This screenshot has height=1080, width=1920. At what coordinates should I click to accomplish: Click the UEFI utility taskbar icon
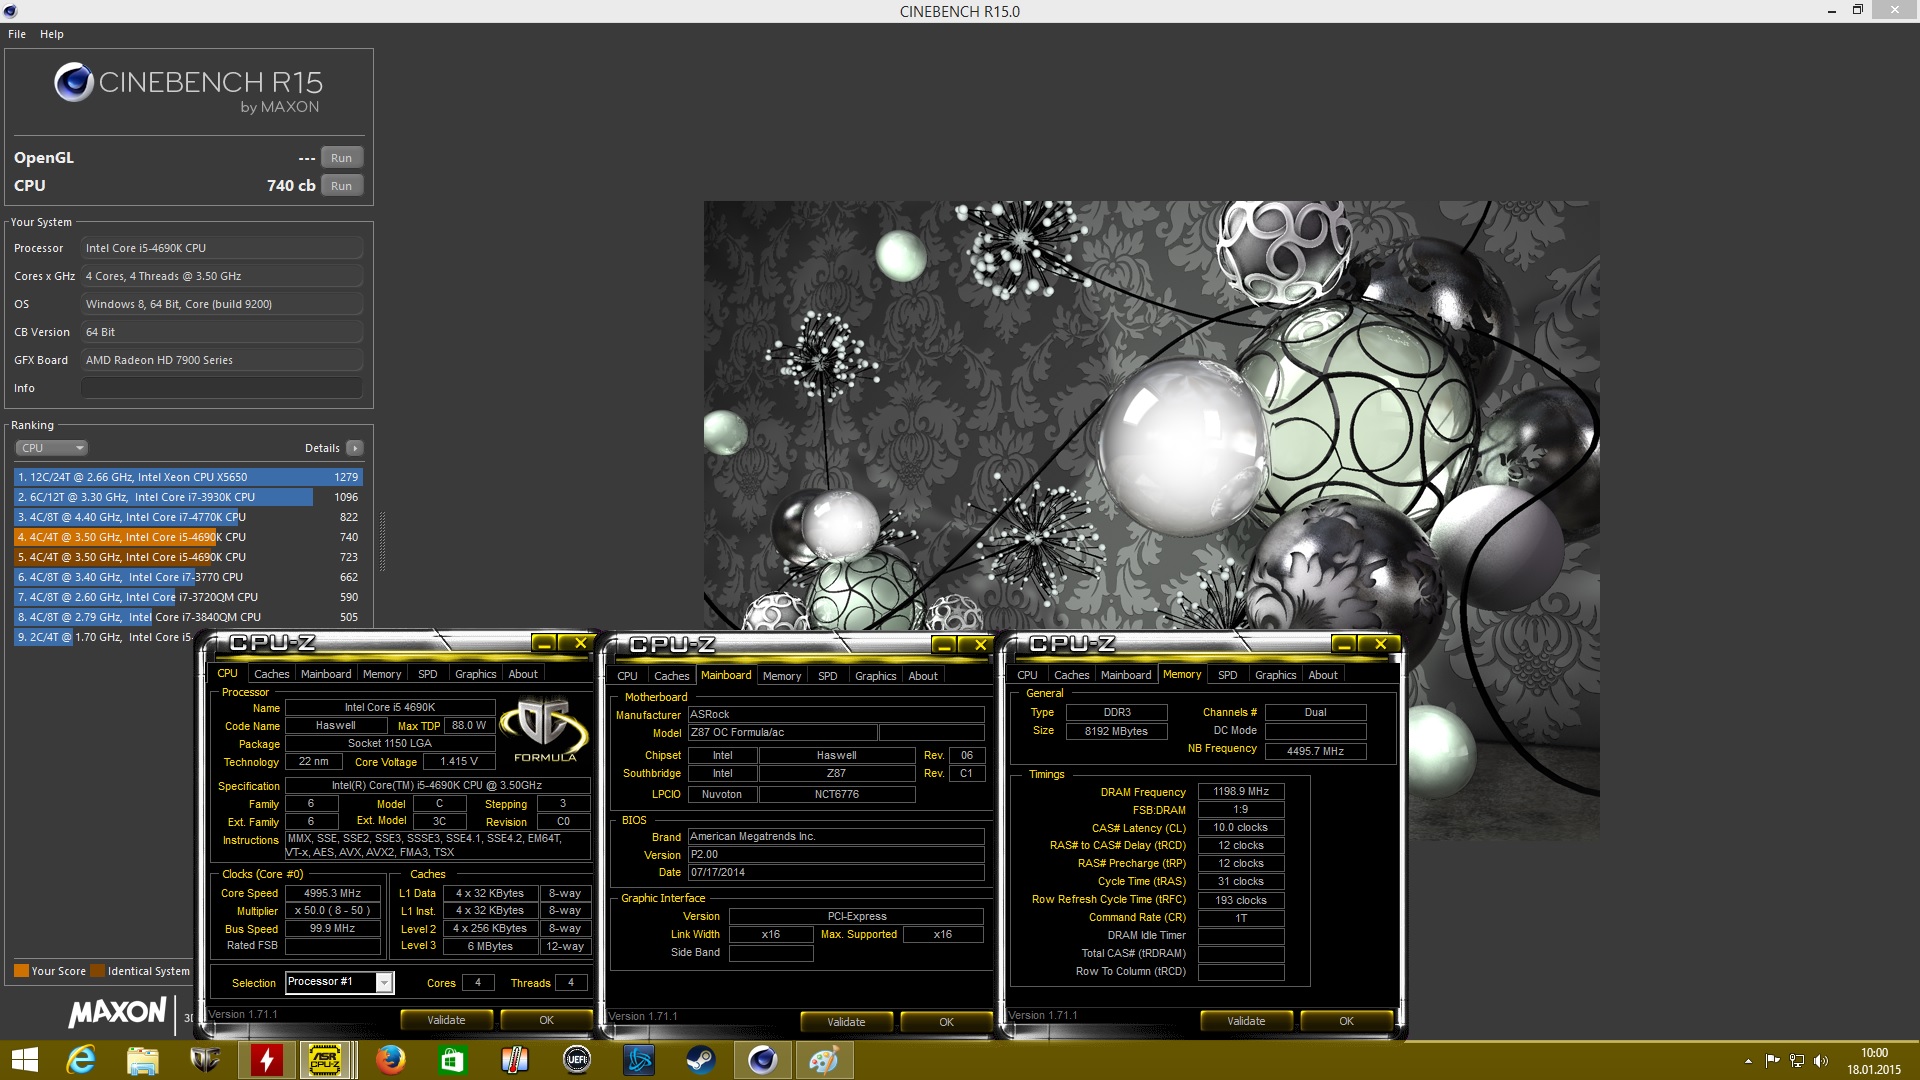point(576,1060)
